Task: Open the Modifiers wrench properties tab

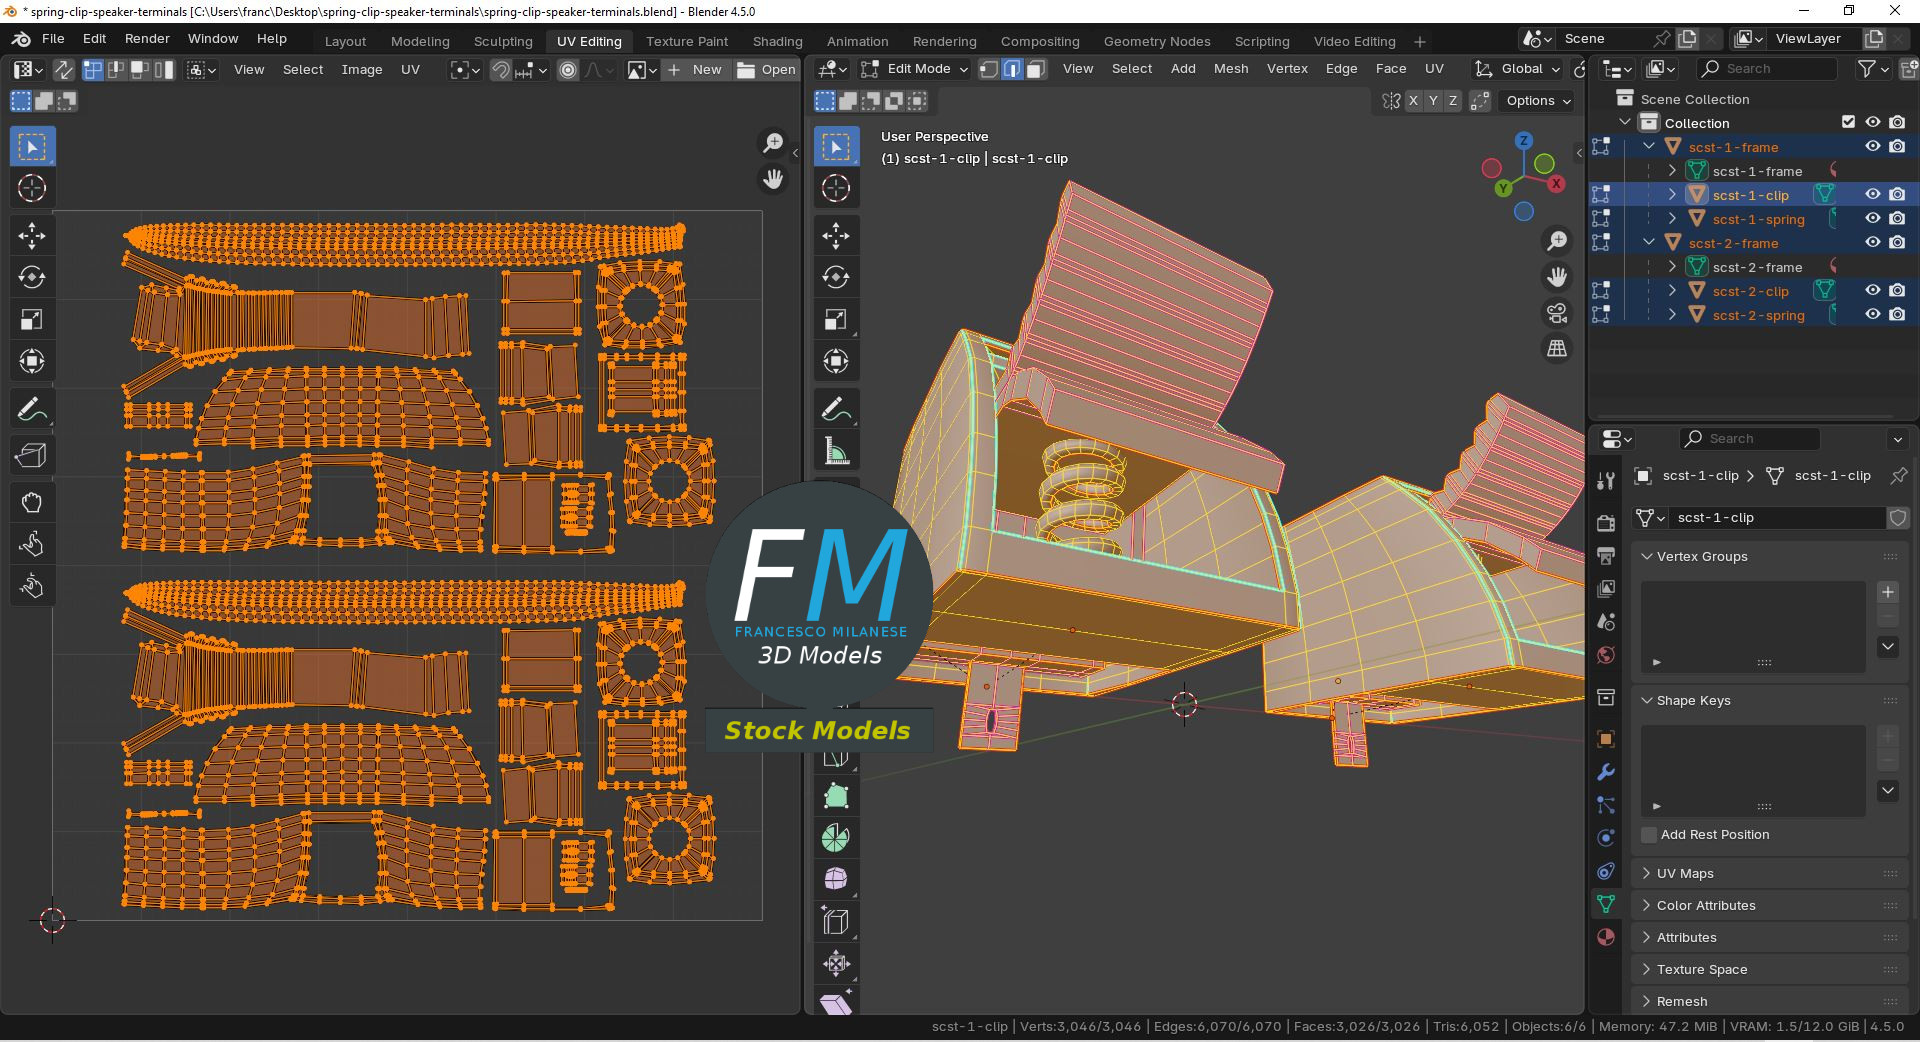Action: [1606, 772]
